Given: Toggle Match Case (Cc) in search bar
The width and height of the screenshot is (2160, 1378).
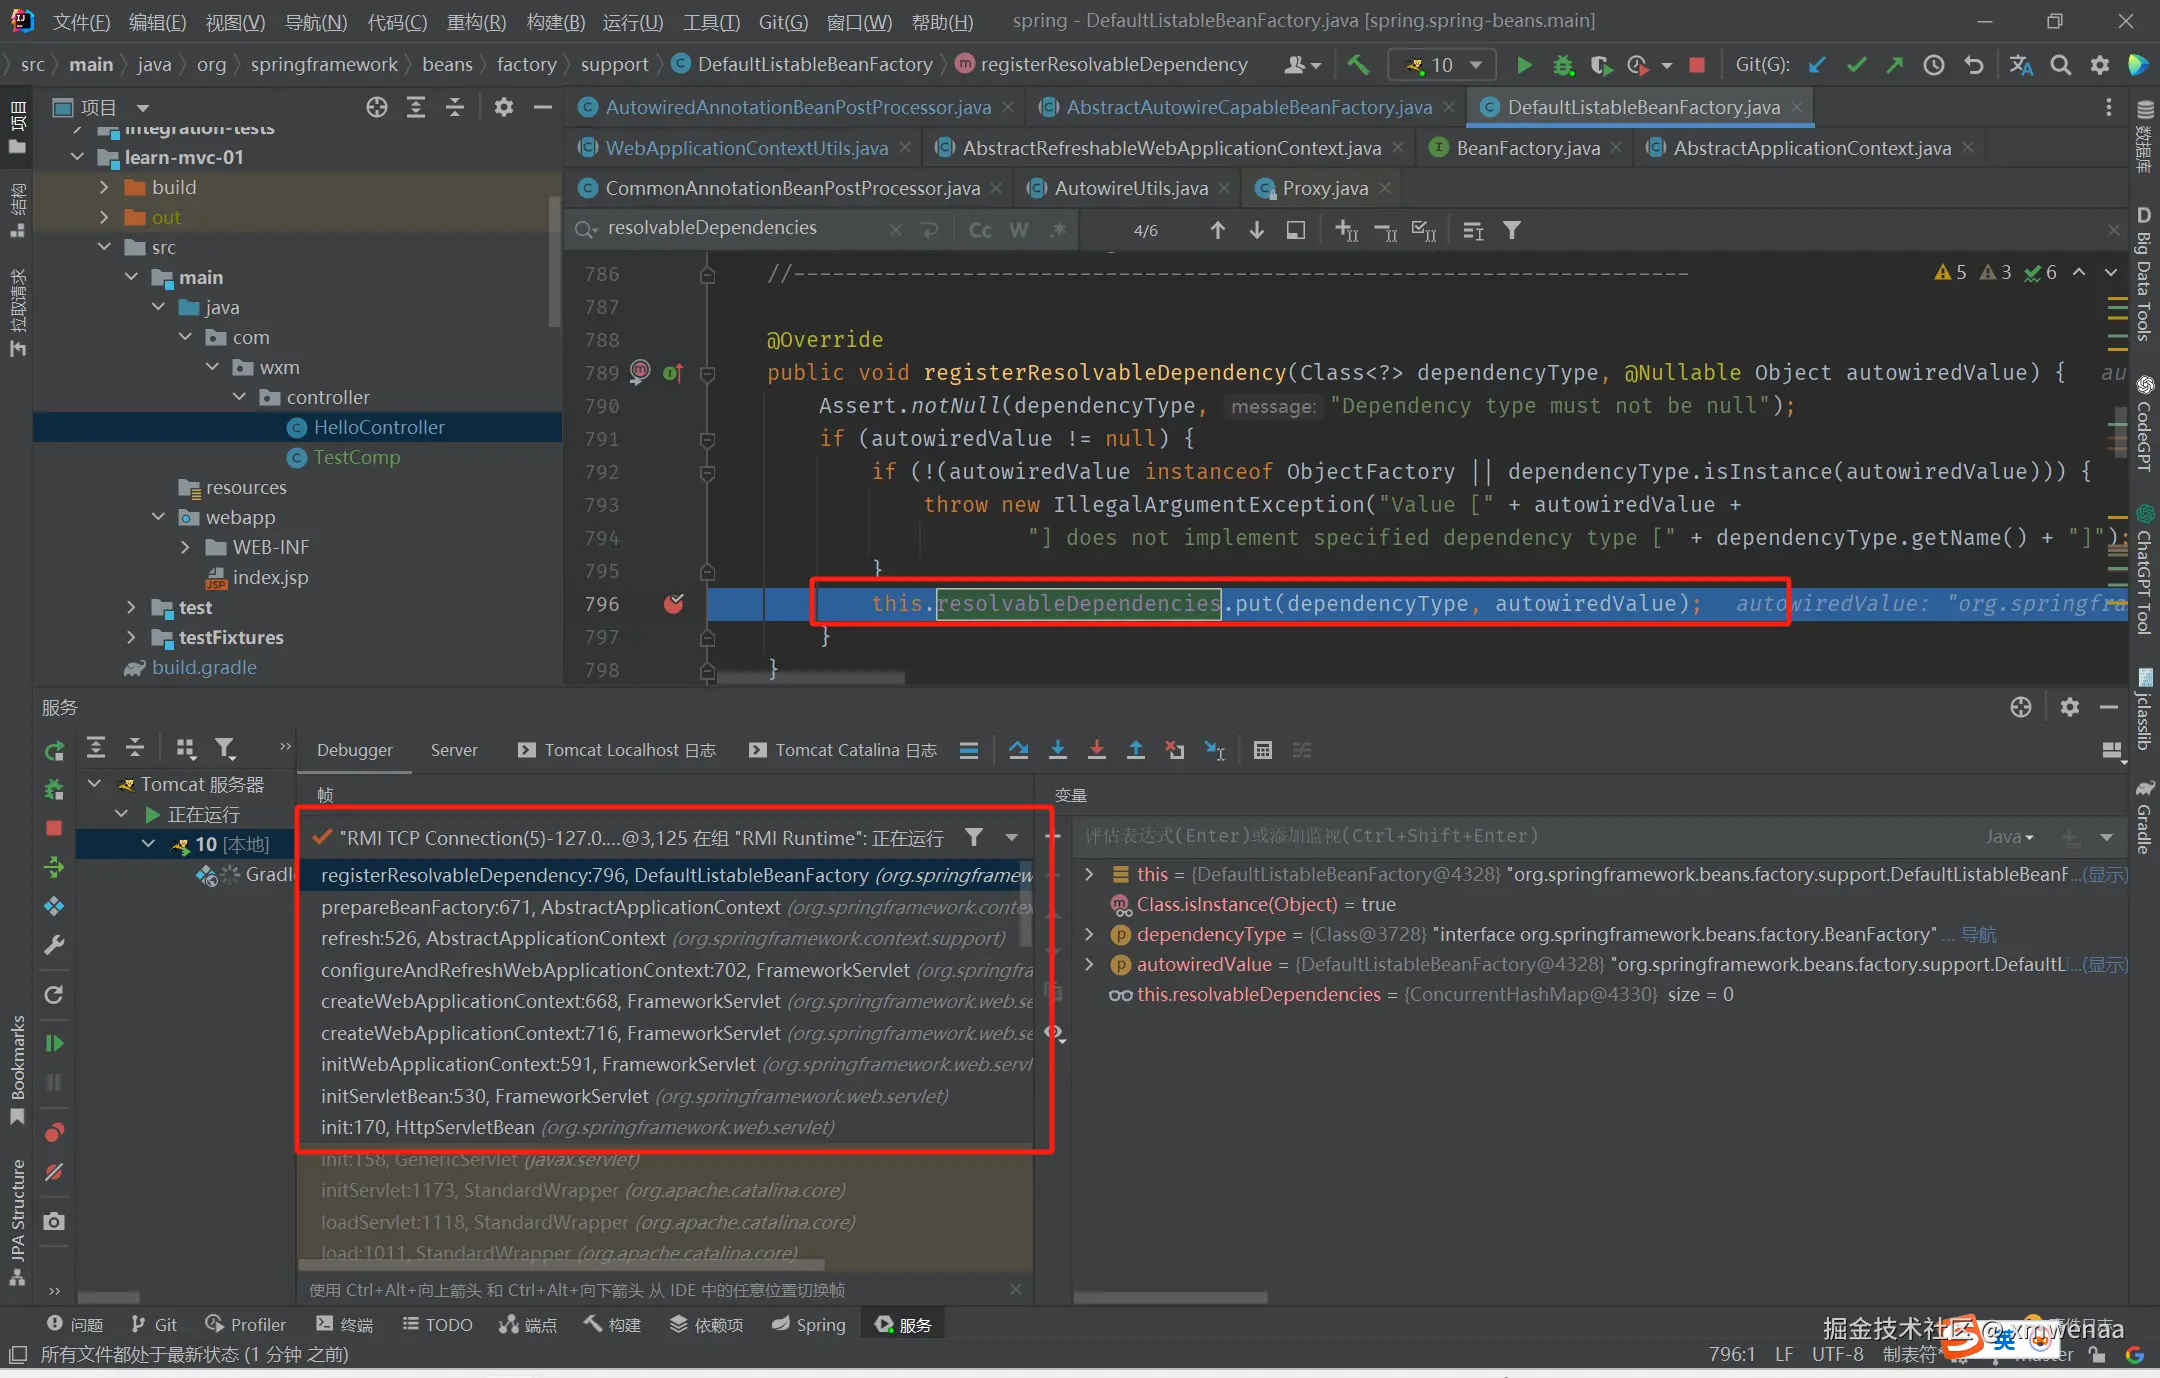Looking at the screenshot, I should pos(980,230).
